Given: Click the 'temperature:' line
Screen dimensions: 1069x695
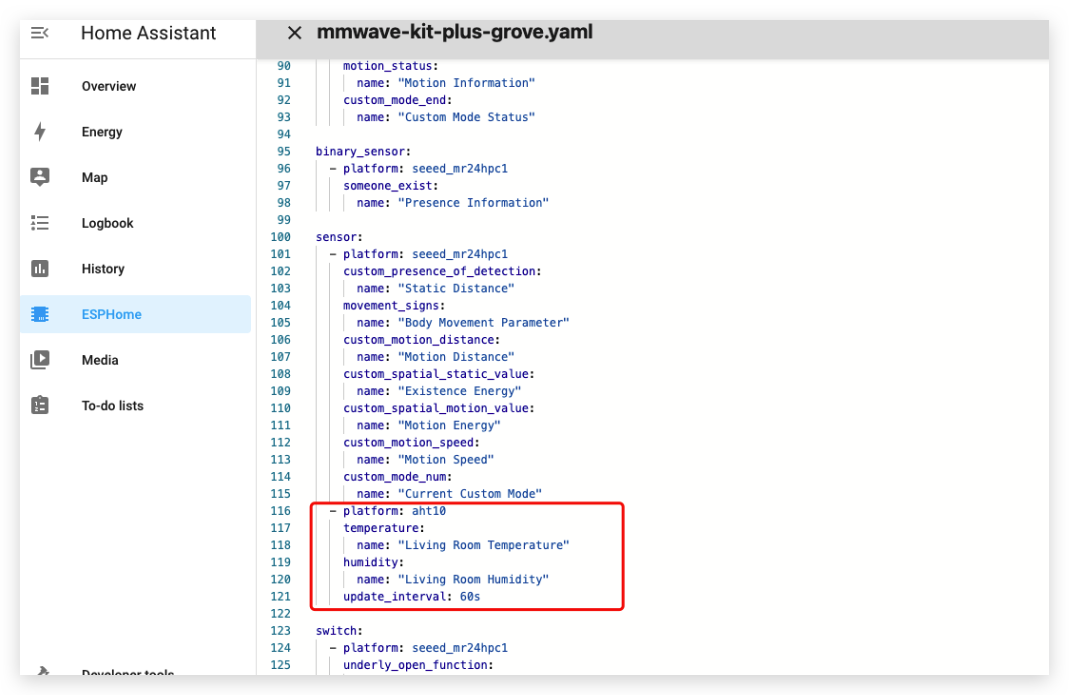Looking at the screenshot, I should [384, 528].
